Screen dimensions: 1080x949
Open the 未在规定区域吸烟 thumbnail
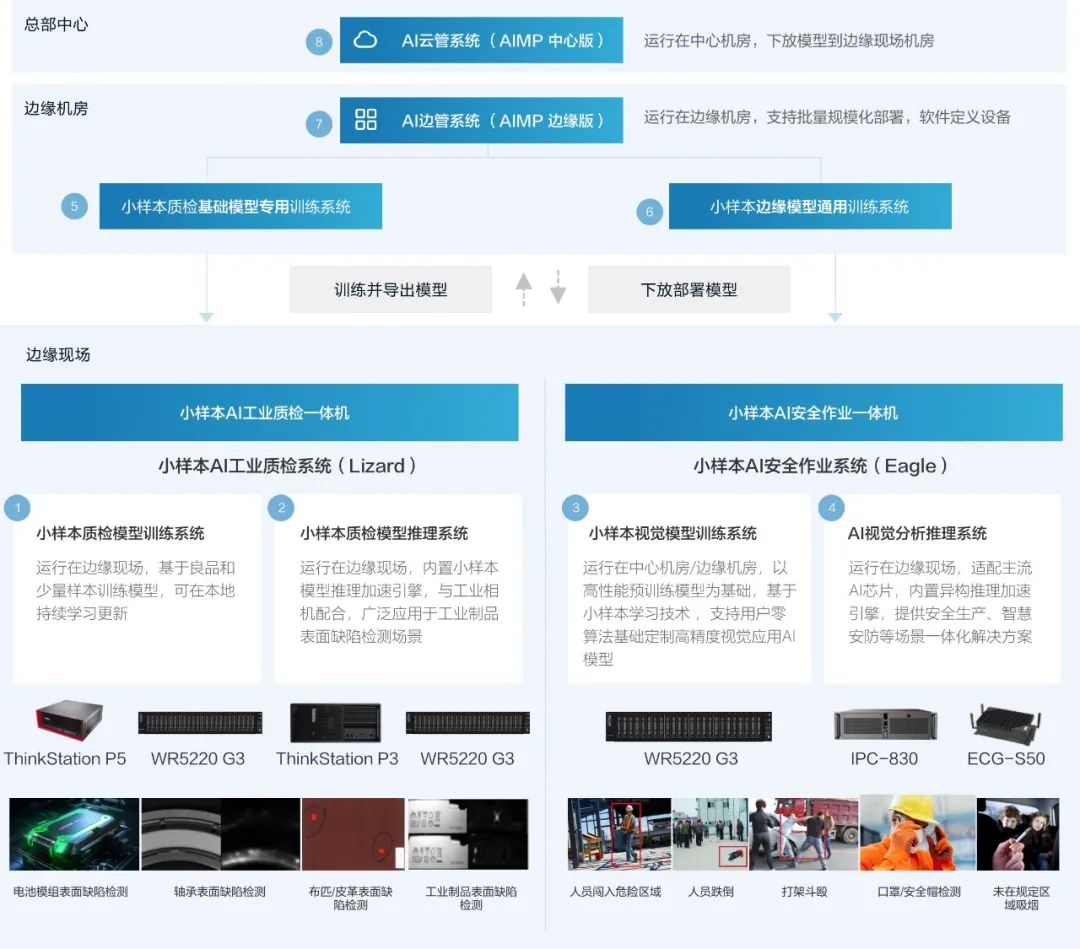1018,834
